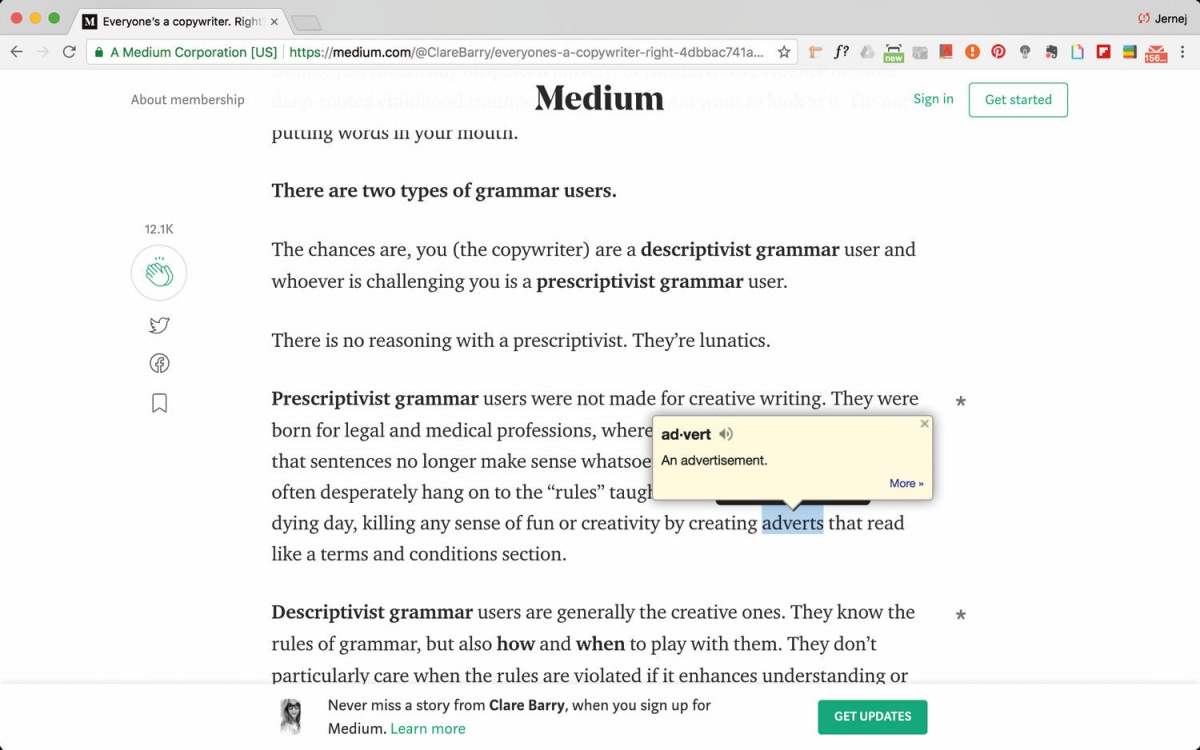This screenshot has width=1200, height=750.
Task: Close the 'Everyone's a copywriter' tab
Action: [273, 20]
